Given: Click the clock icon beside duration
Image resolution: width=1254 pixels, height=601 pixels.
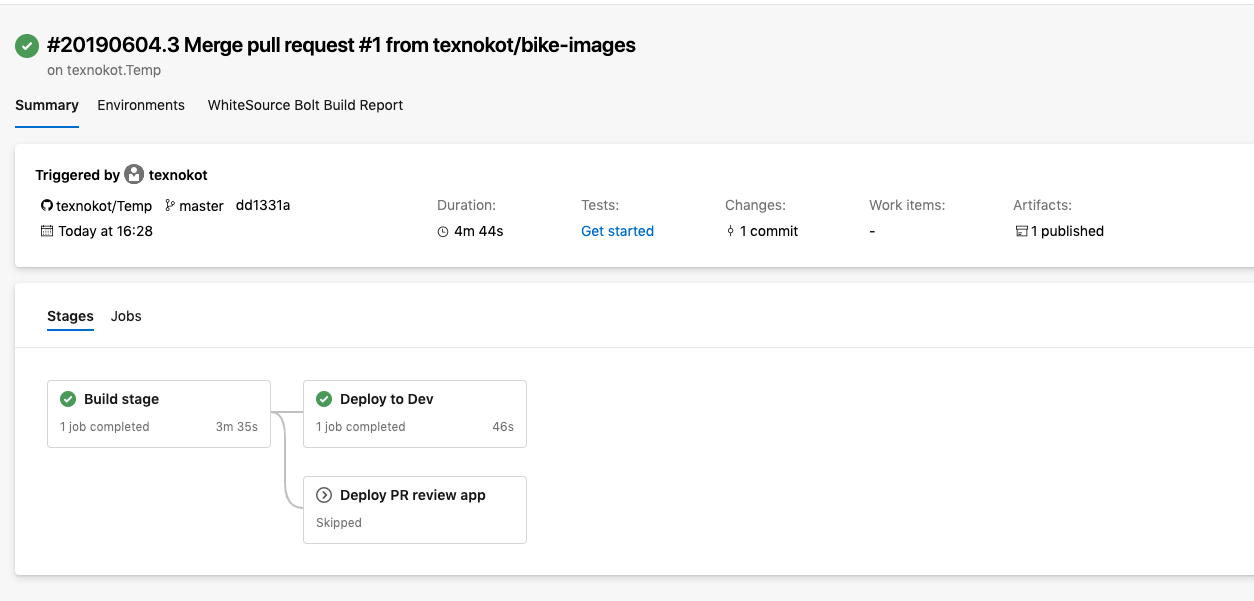Looking at the screenshot, I should pyautogui.click(x=443, y=232).
